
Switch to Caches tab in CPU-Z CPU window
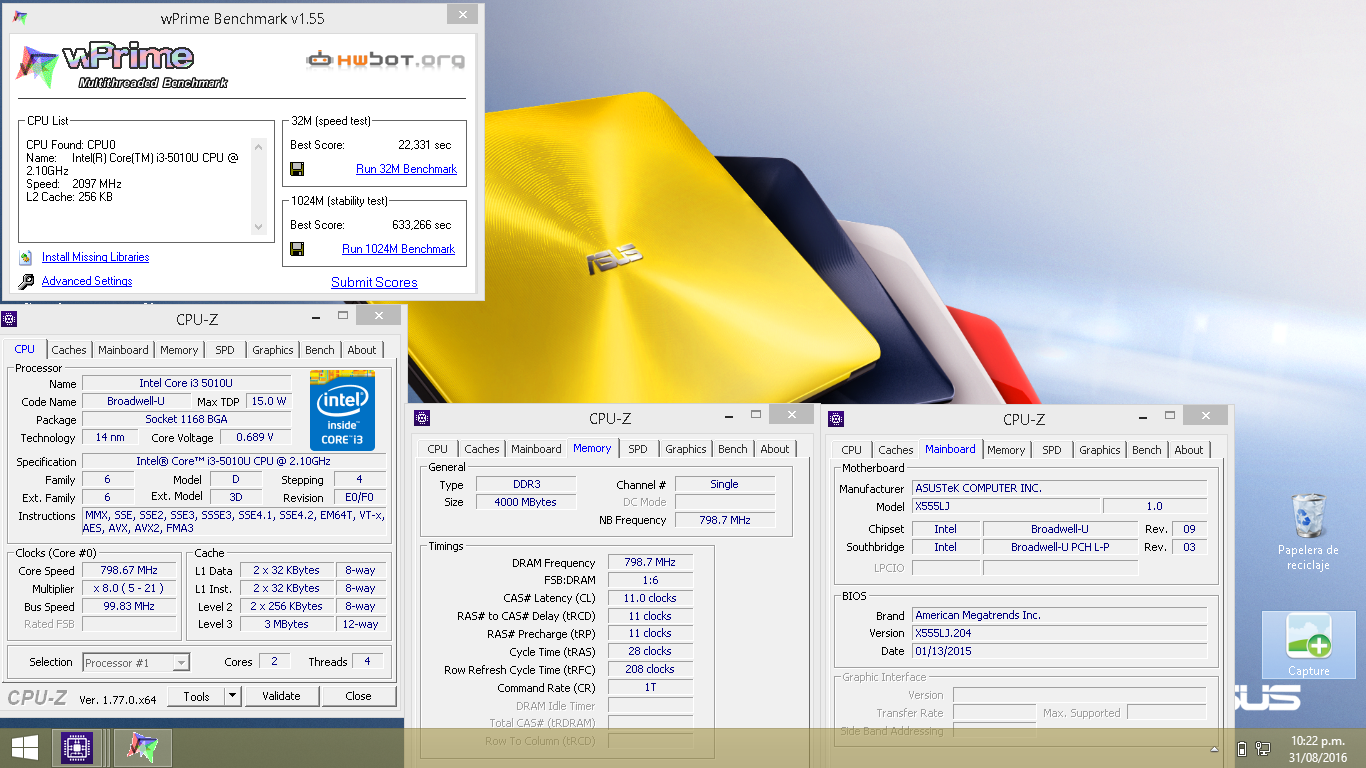click(x=69, y=350)
